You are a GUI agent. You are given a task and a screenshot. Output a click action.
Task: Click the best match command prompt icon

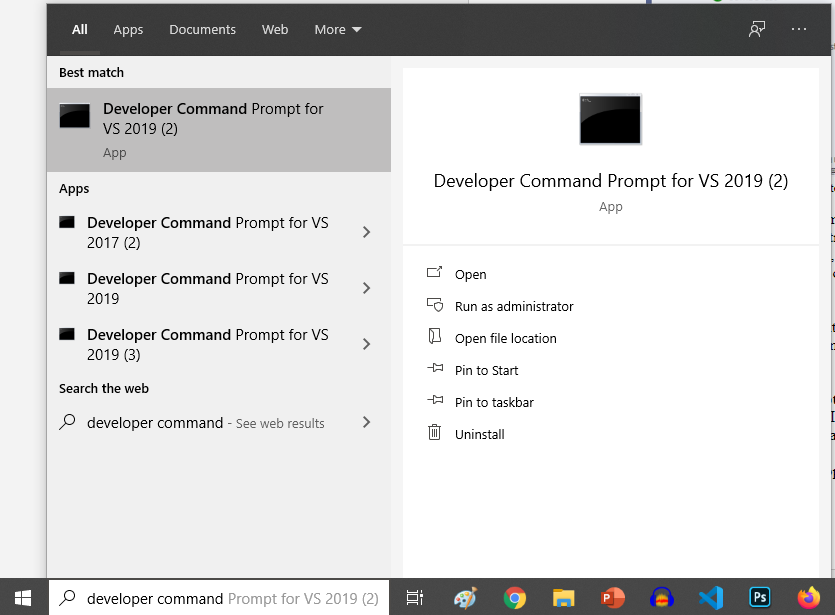click(x=75, y=116)
